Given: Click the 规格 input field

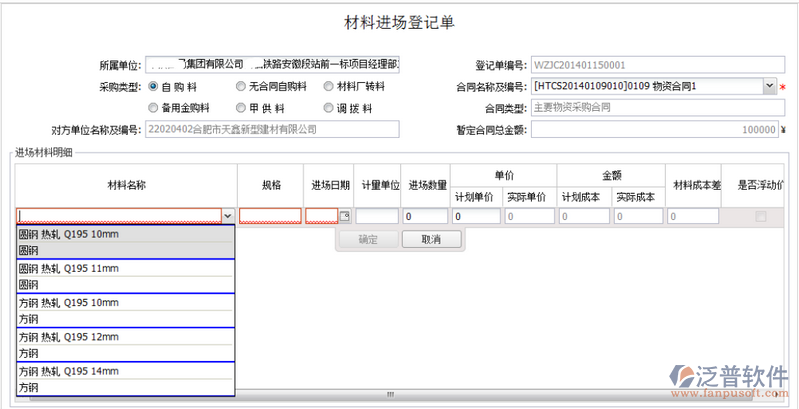Looking at the screenshot, I should click(x=270, y=216).
